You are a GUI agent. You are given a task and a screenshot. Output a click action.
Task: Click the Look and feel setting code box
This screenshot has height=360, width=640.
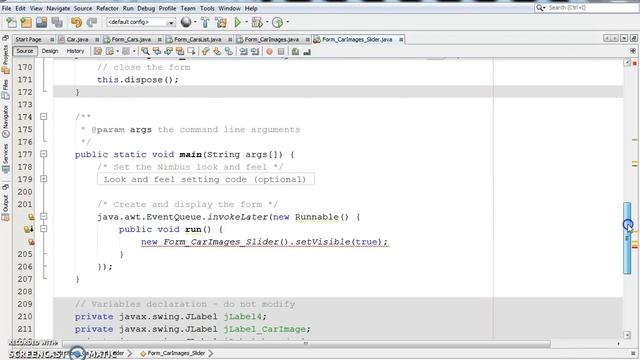(206, 179)
